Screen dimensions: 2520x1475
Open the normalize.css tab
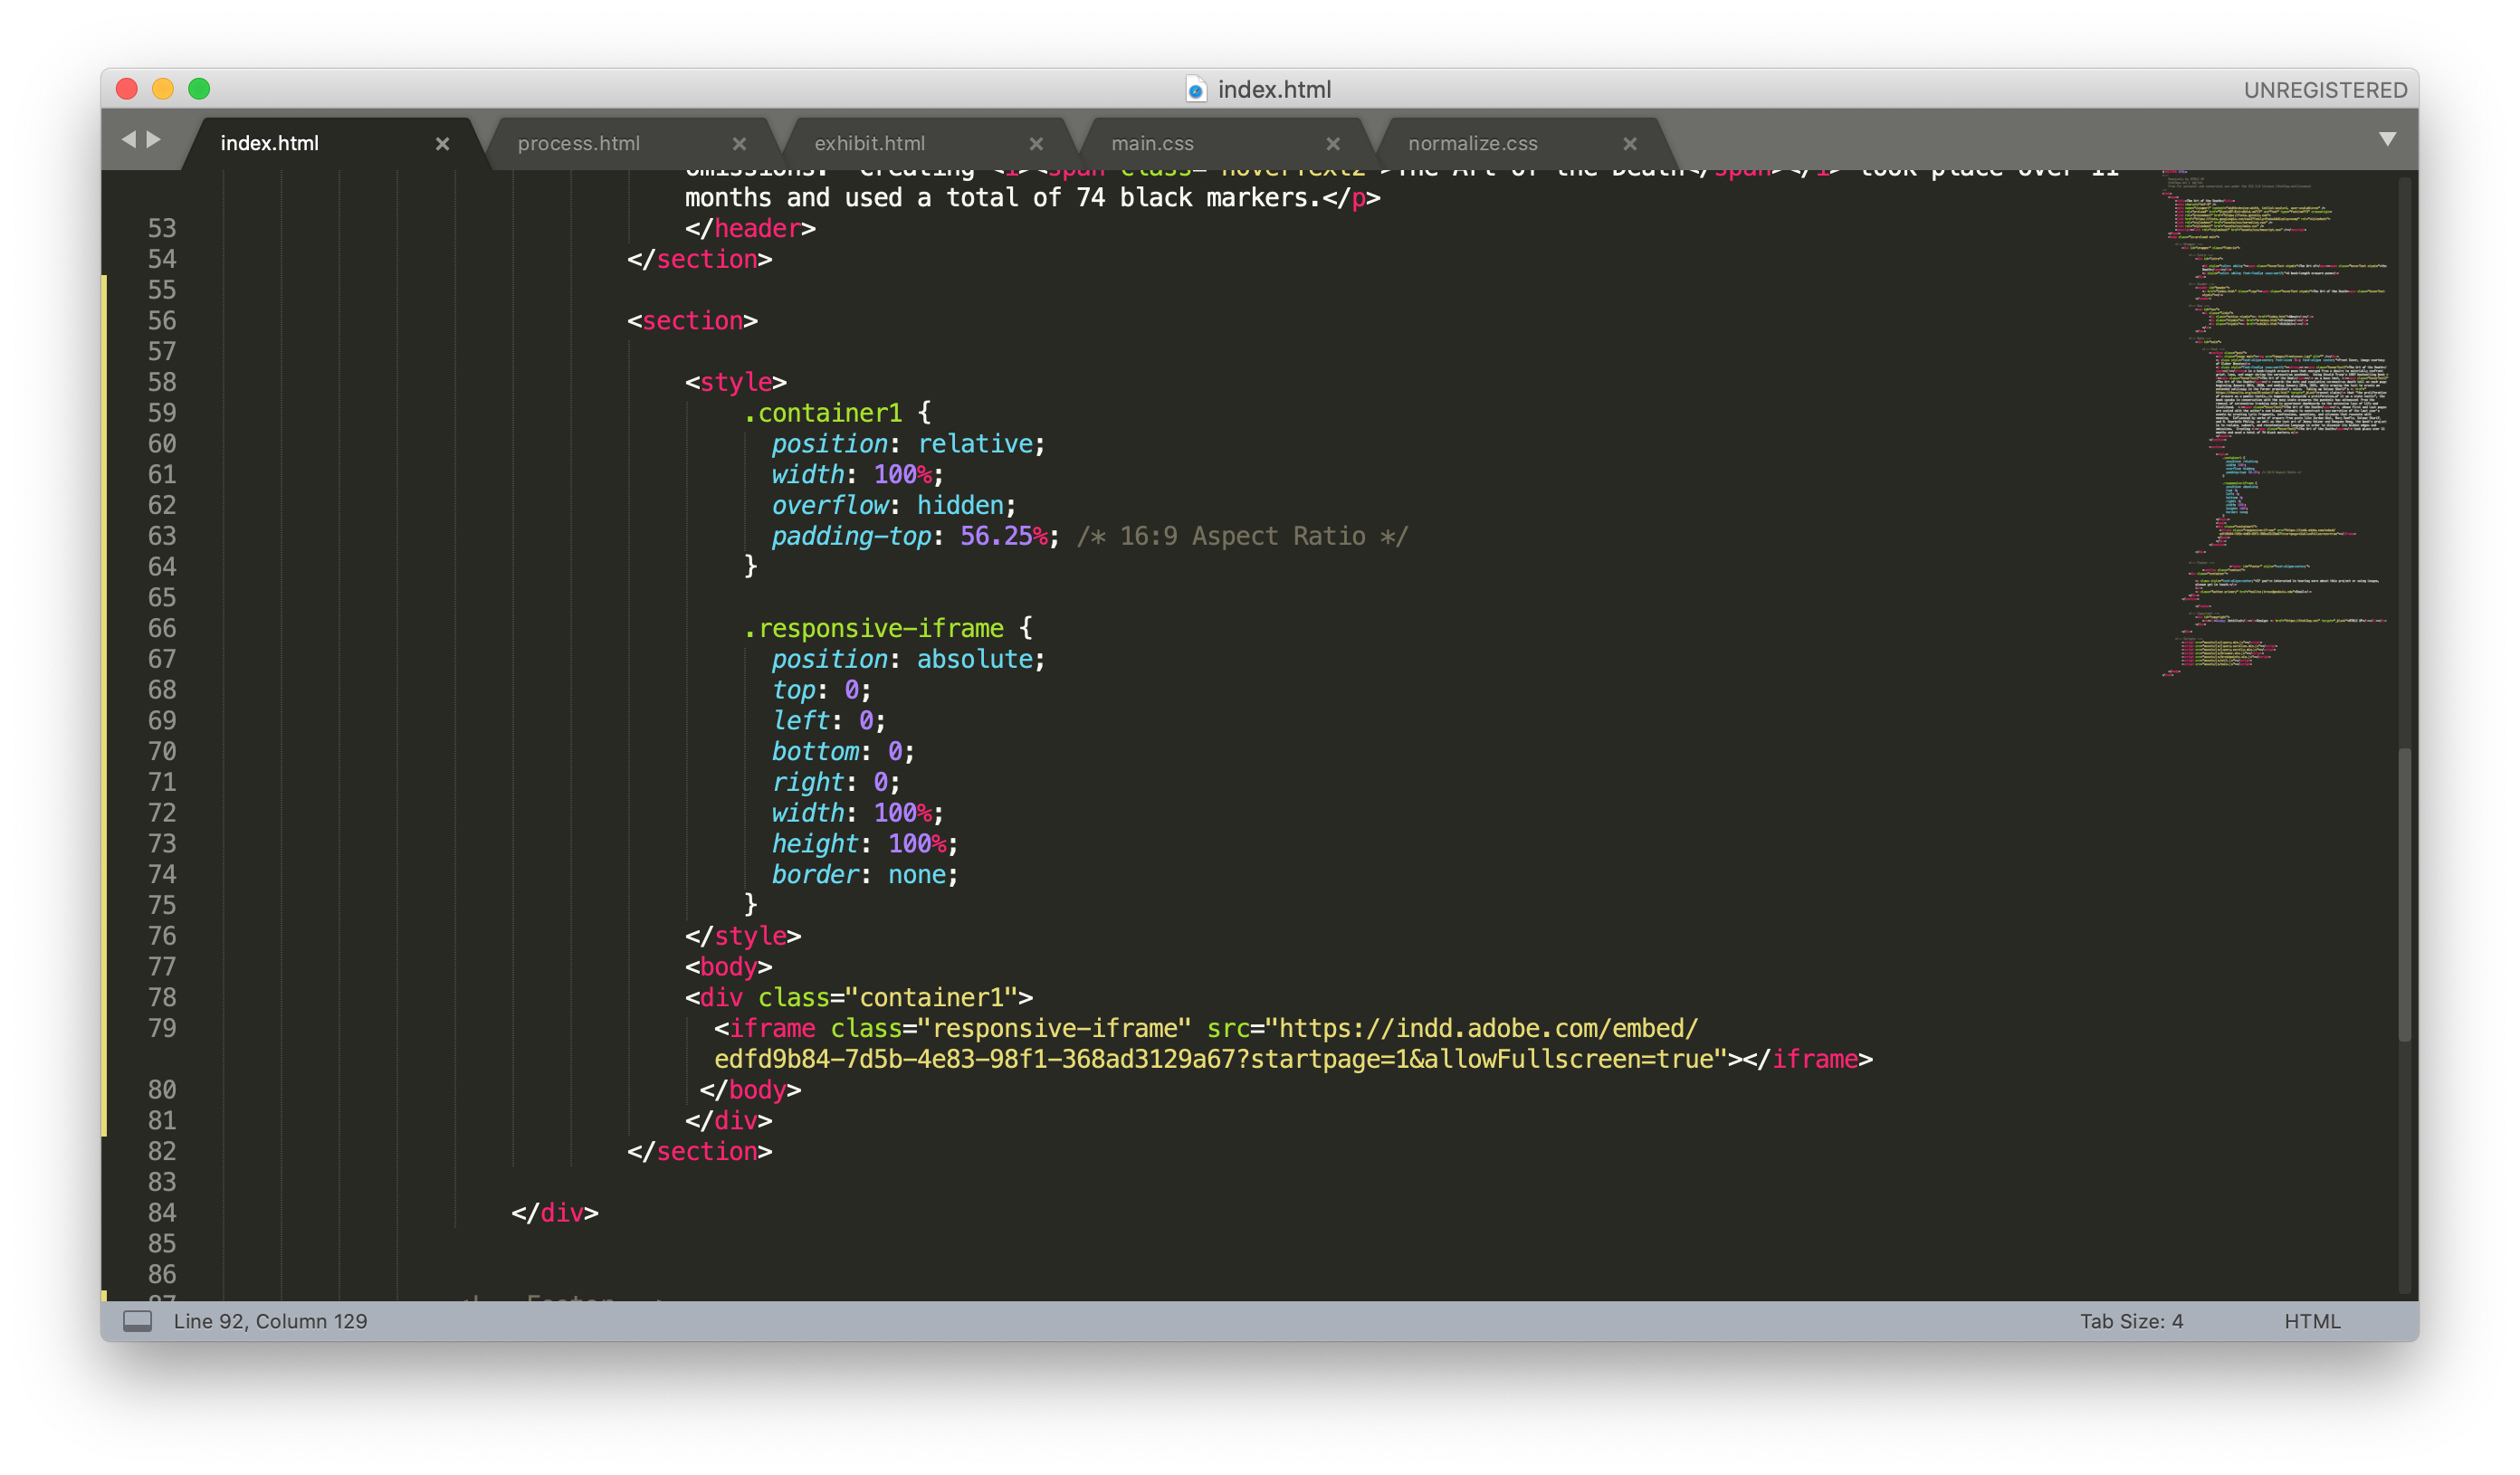[1472, 144]
